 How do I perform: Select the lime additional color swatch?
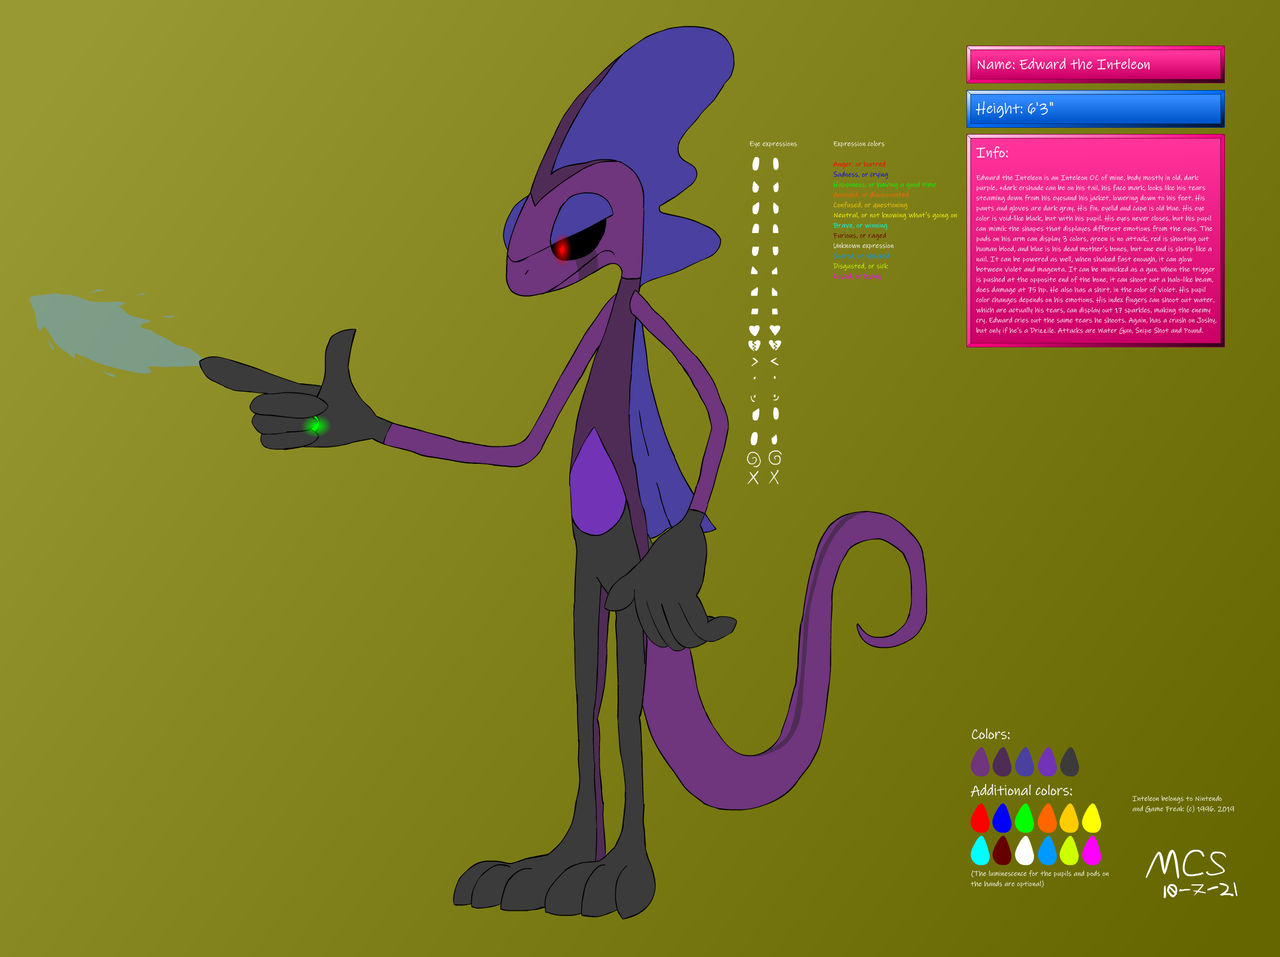[1070, 850]
